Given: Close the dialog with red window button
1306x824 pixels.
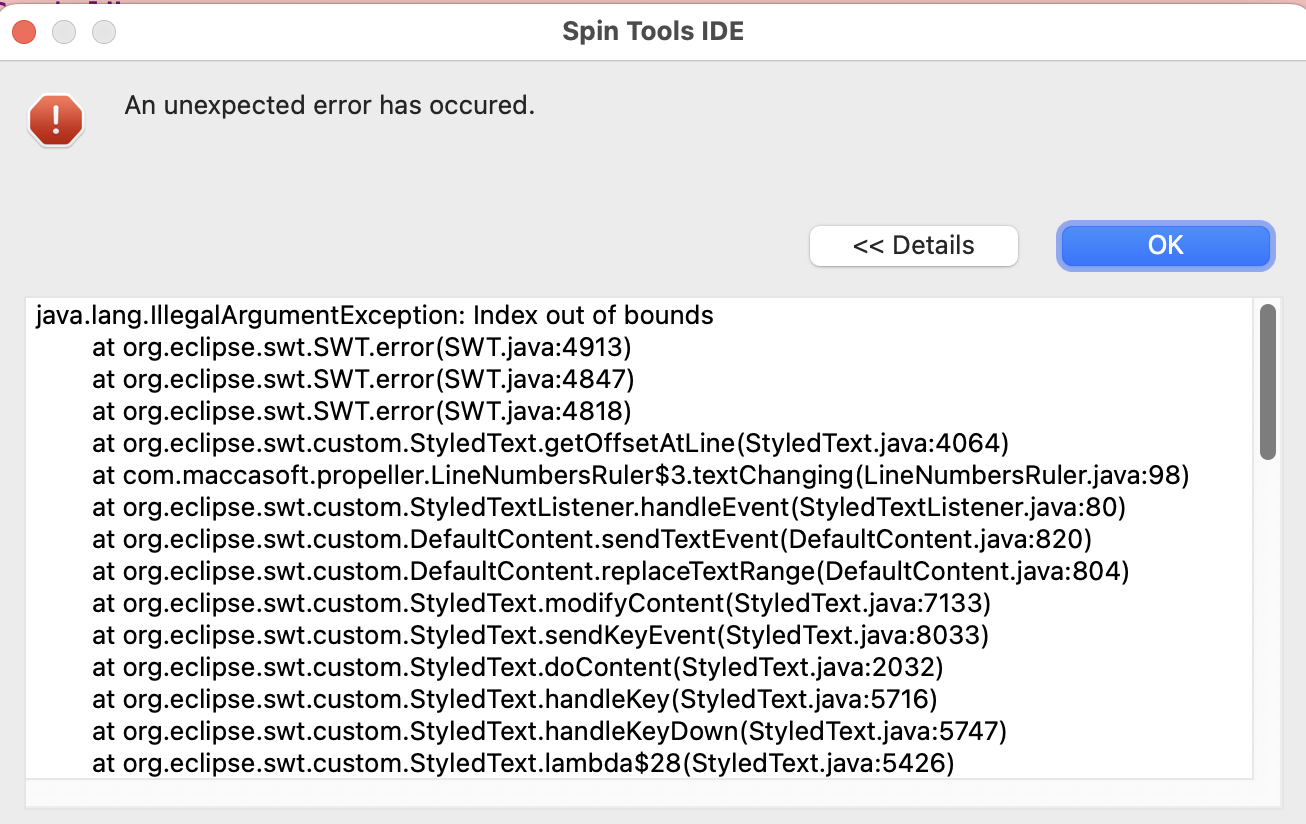Looking at the screenshot, I should coord(24,31).
